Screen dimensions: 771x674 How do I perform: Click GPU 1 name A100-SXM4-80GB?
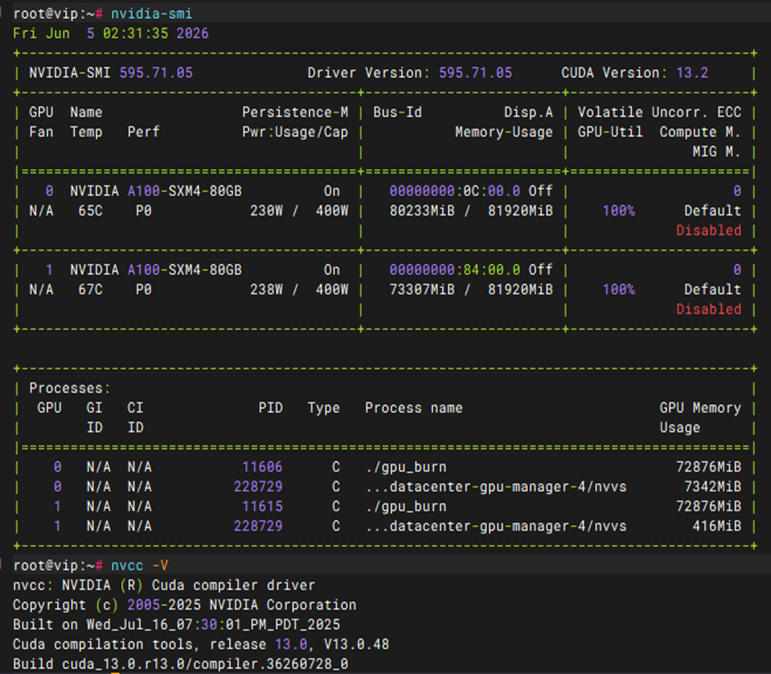point(184,270)
